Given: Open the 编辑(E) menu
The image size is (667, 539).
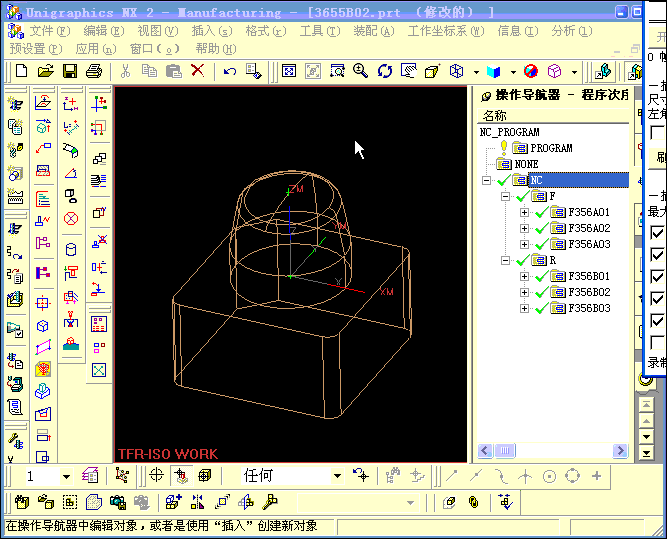Looking at the screenshot, I should (104, 31).
